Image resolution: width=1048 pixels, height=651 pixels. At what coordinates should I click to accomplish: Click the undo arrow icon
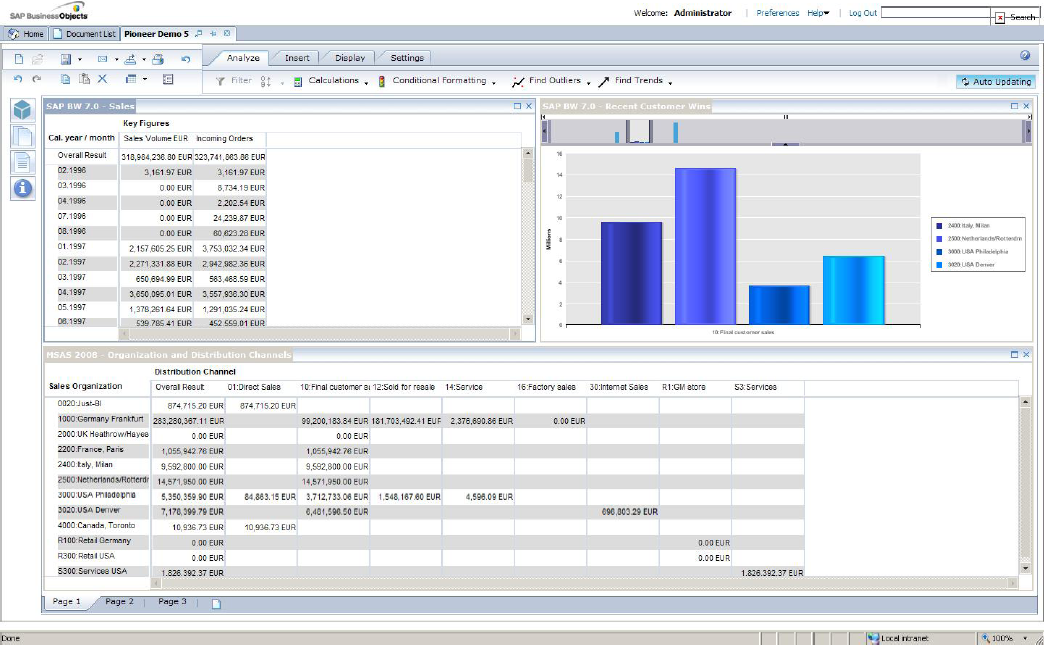18,79
